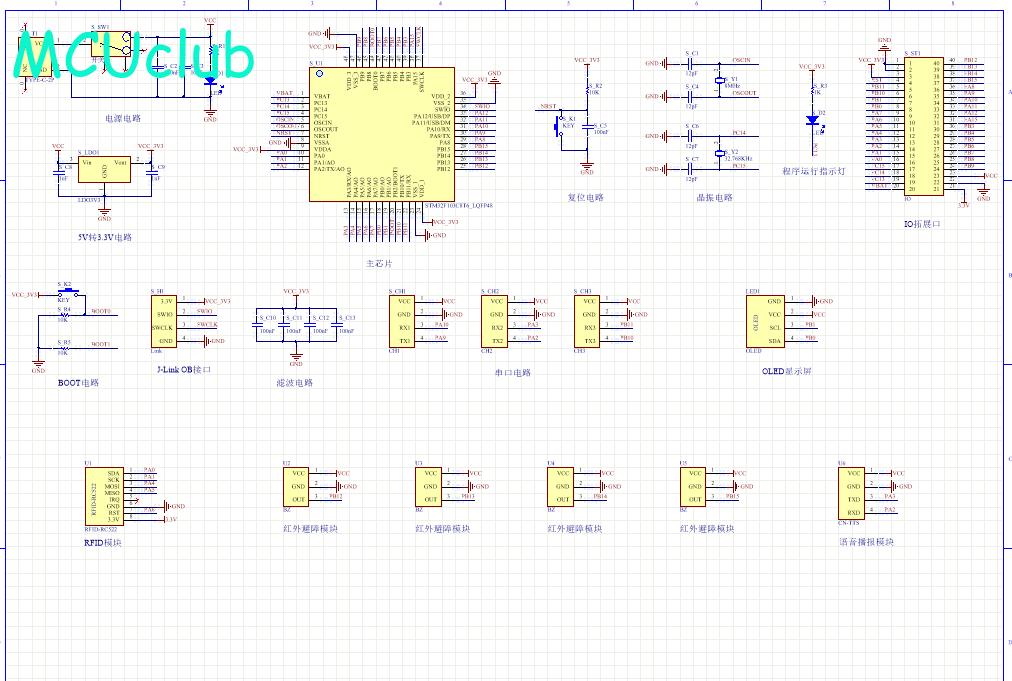1012x681 pixels.
Task: Click the S_C10 100nF filter capacitor
Action: (257, 324)
